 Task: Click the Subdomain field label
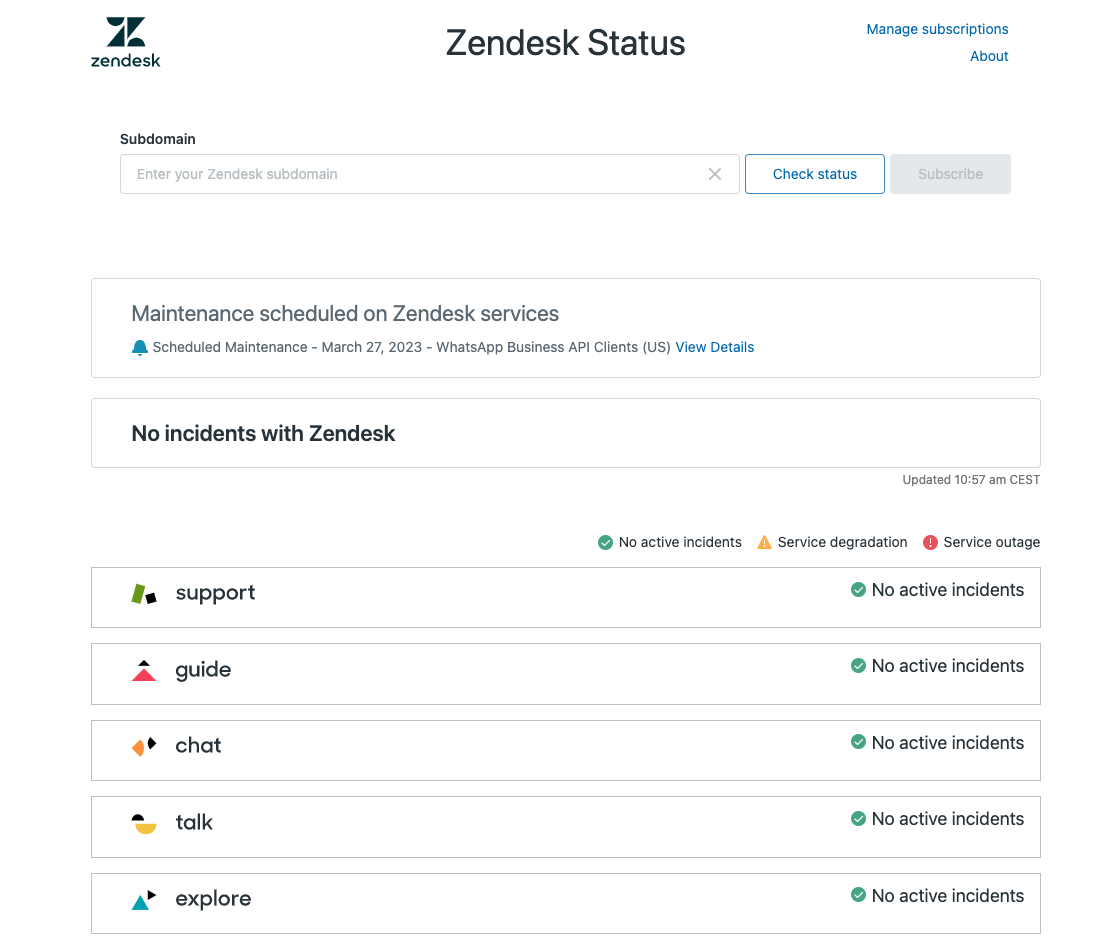(x=158, y=139)
